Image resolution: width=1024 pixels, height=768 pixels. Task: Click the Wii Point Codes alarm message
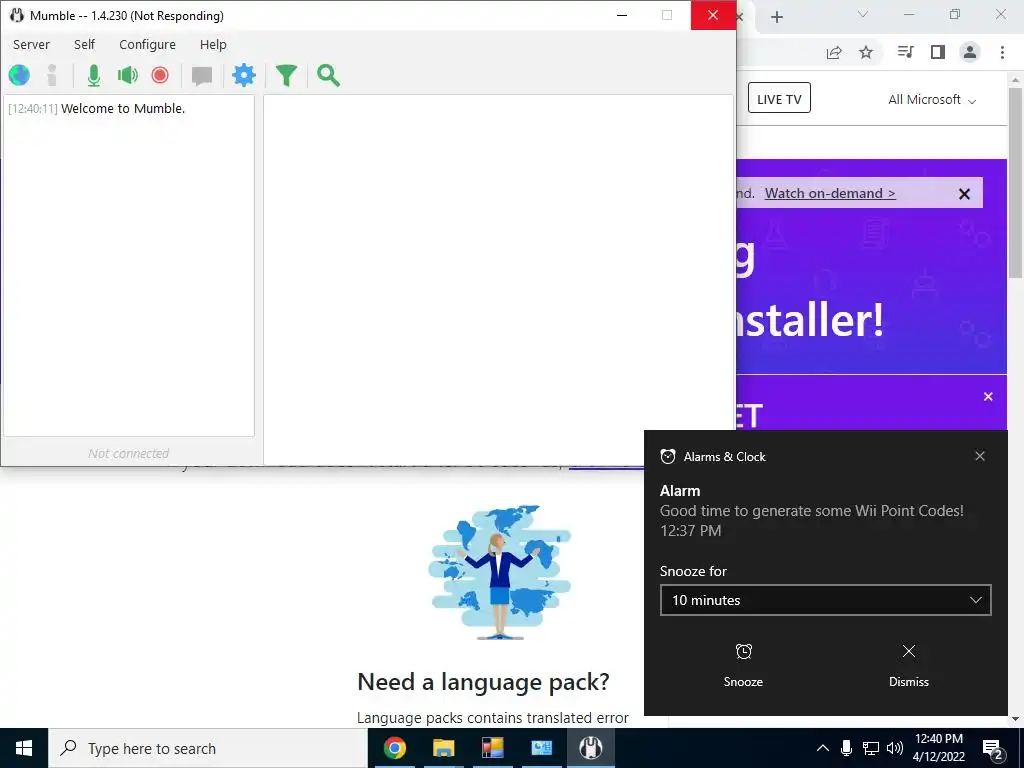(x=812, y=511)
